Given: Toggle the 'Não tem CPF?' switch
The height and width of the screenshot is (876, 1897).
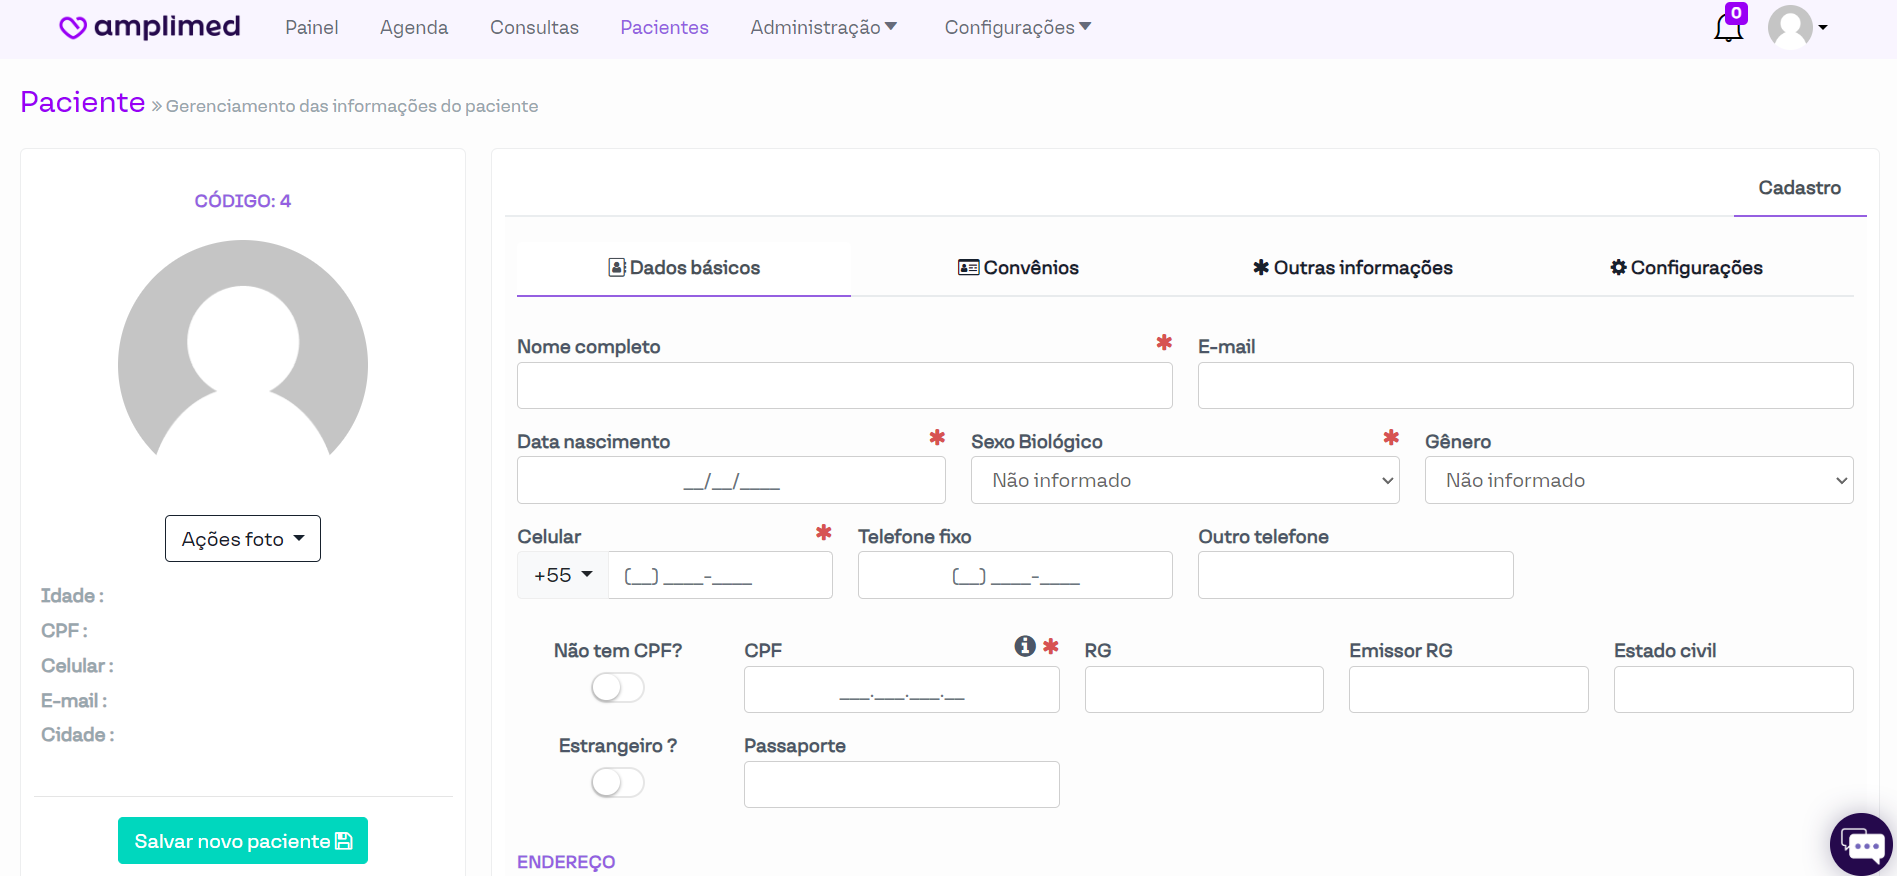Looking at the screenshot, I should [617, 688].
